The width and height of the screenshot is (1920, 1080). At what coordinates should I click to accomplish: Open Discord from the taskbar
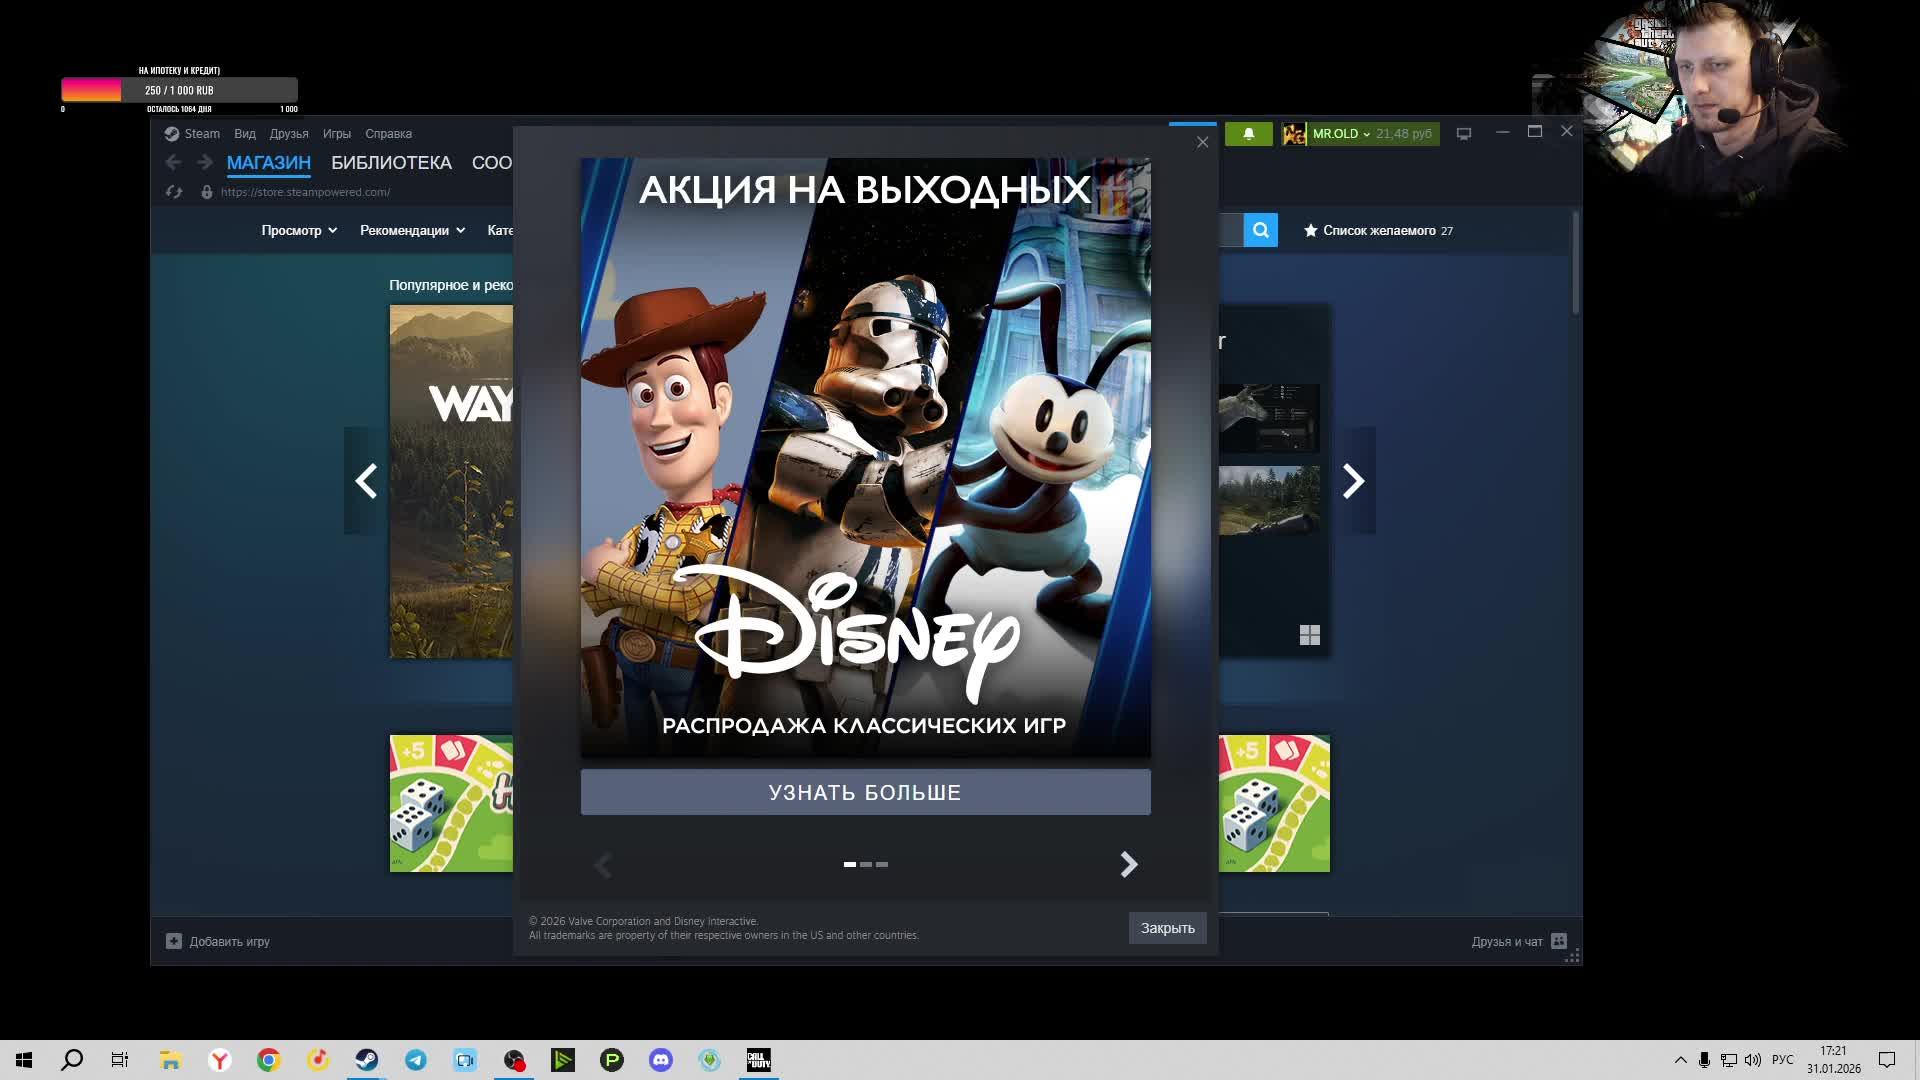pos(661,1060)
